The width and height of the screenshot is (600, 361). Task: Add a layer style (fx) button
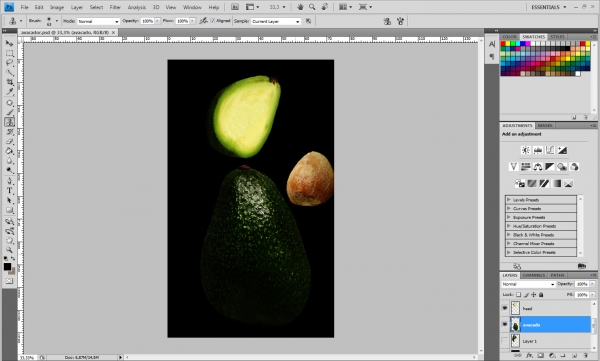tap(529, 356)
